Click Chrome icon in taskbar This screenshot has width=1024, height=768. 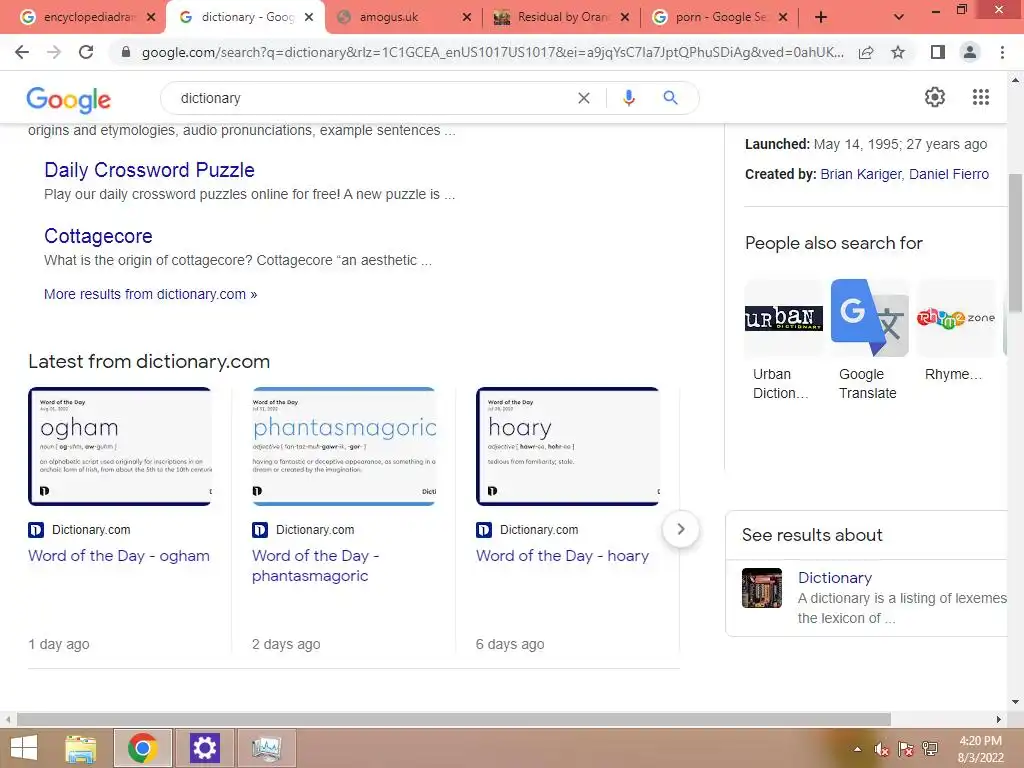pyautogui.click(x=142, y=748)
